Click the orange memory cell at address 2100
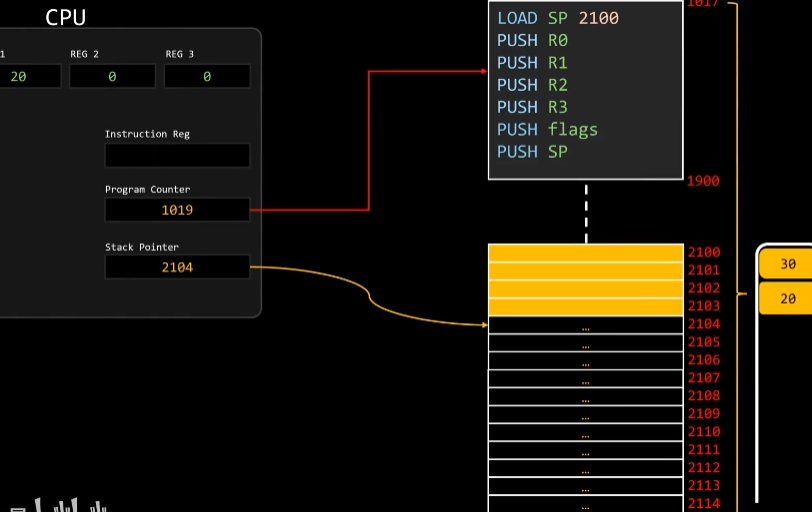The image size is (812, 512). [586, 253]
